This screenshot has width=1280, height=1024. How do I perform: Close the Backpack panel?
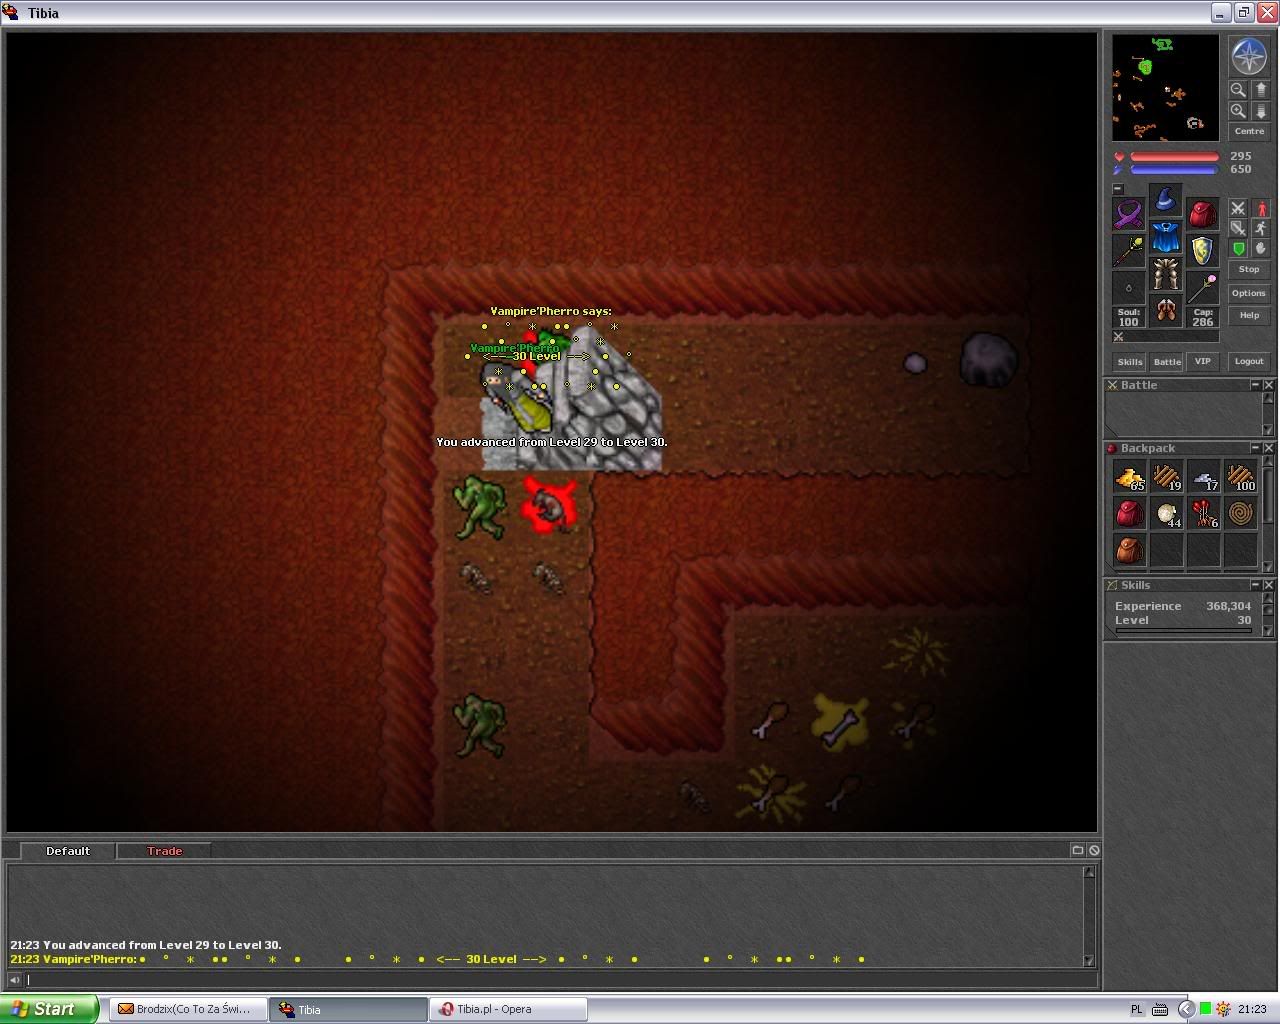tap(1268, 448)
